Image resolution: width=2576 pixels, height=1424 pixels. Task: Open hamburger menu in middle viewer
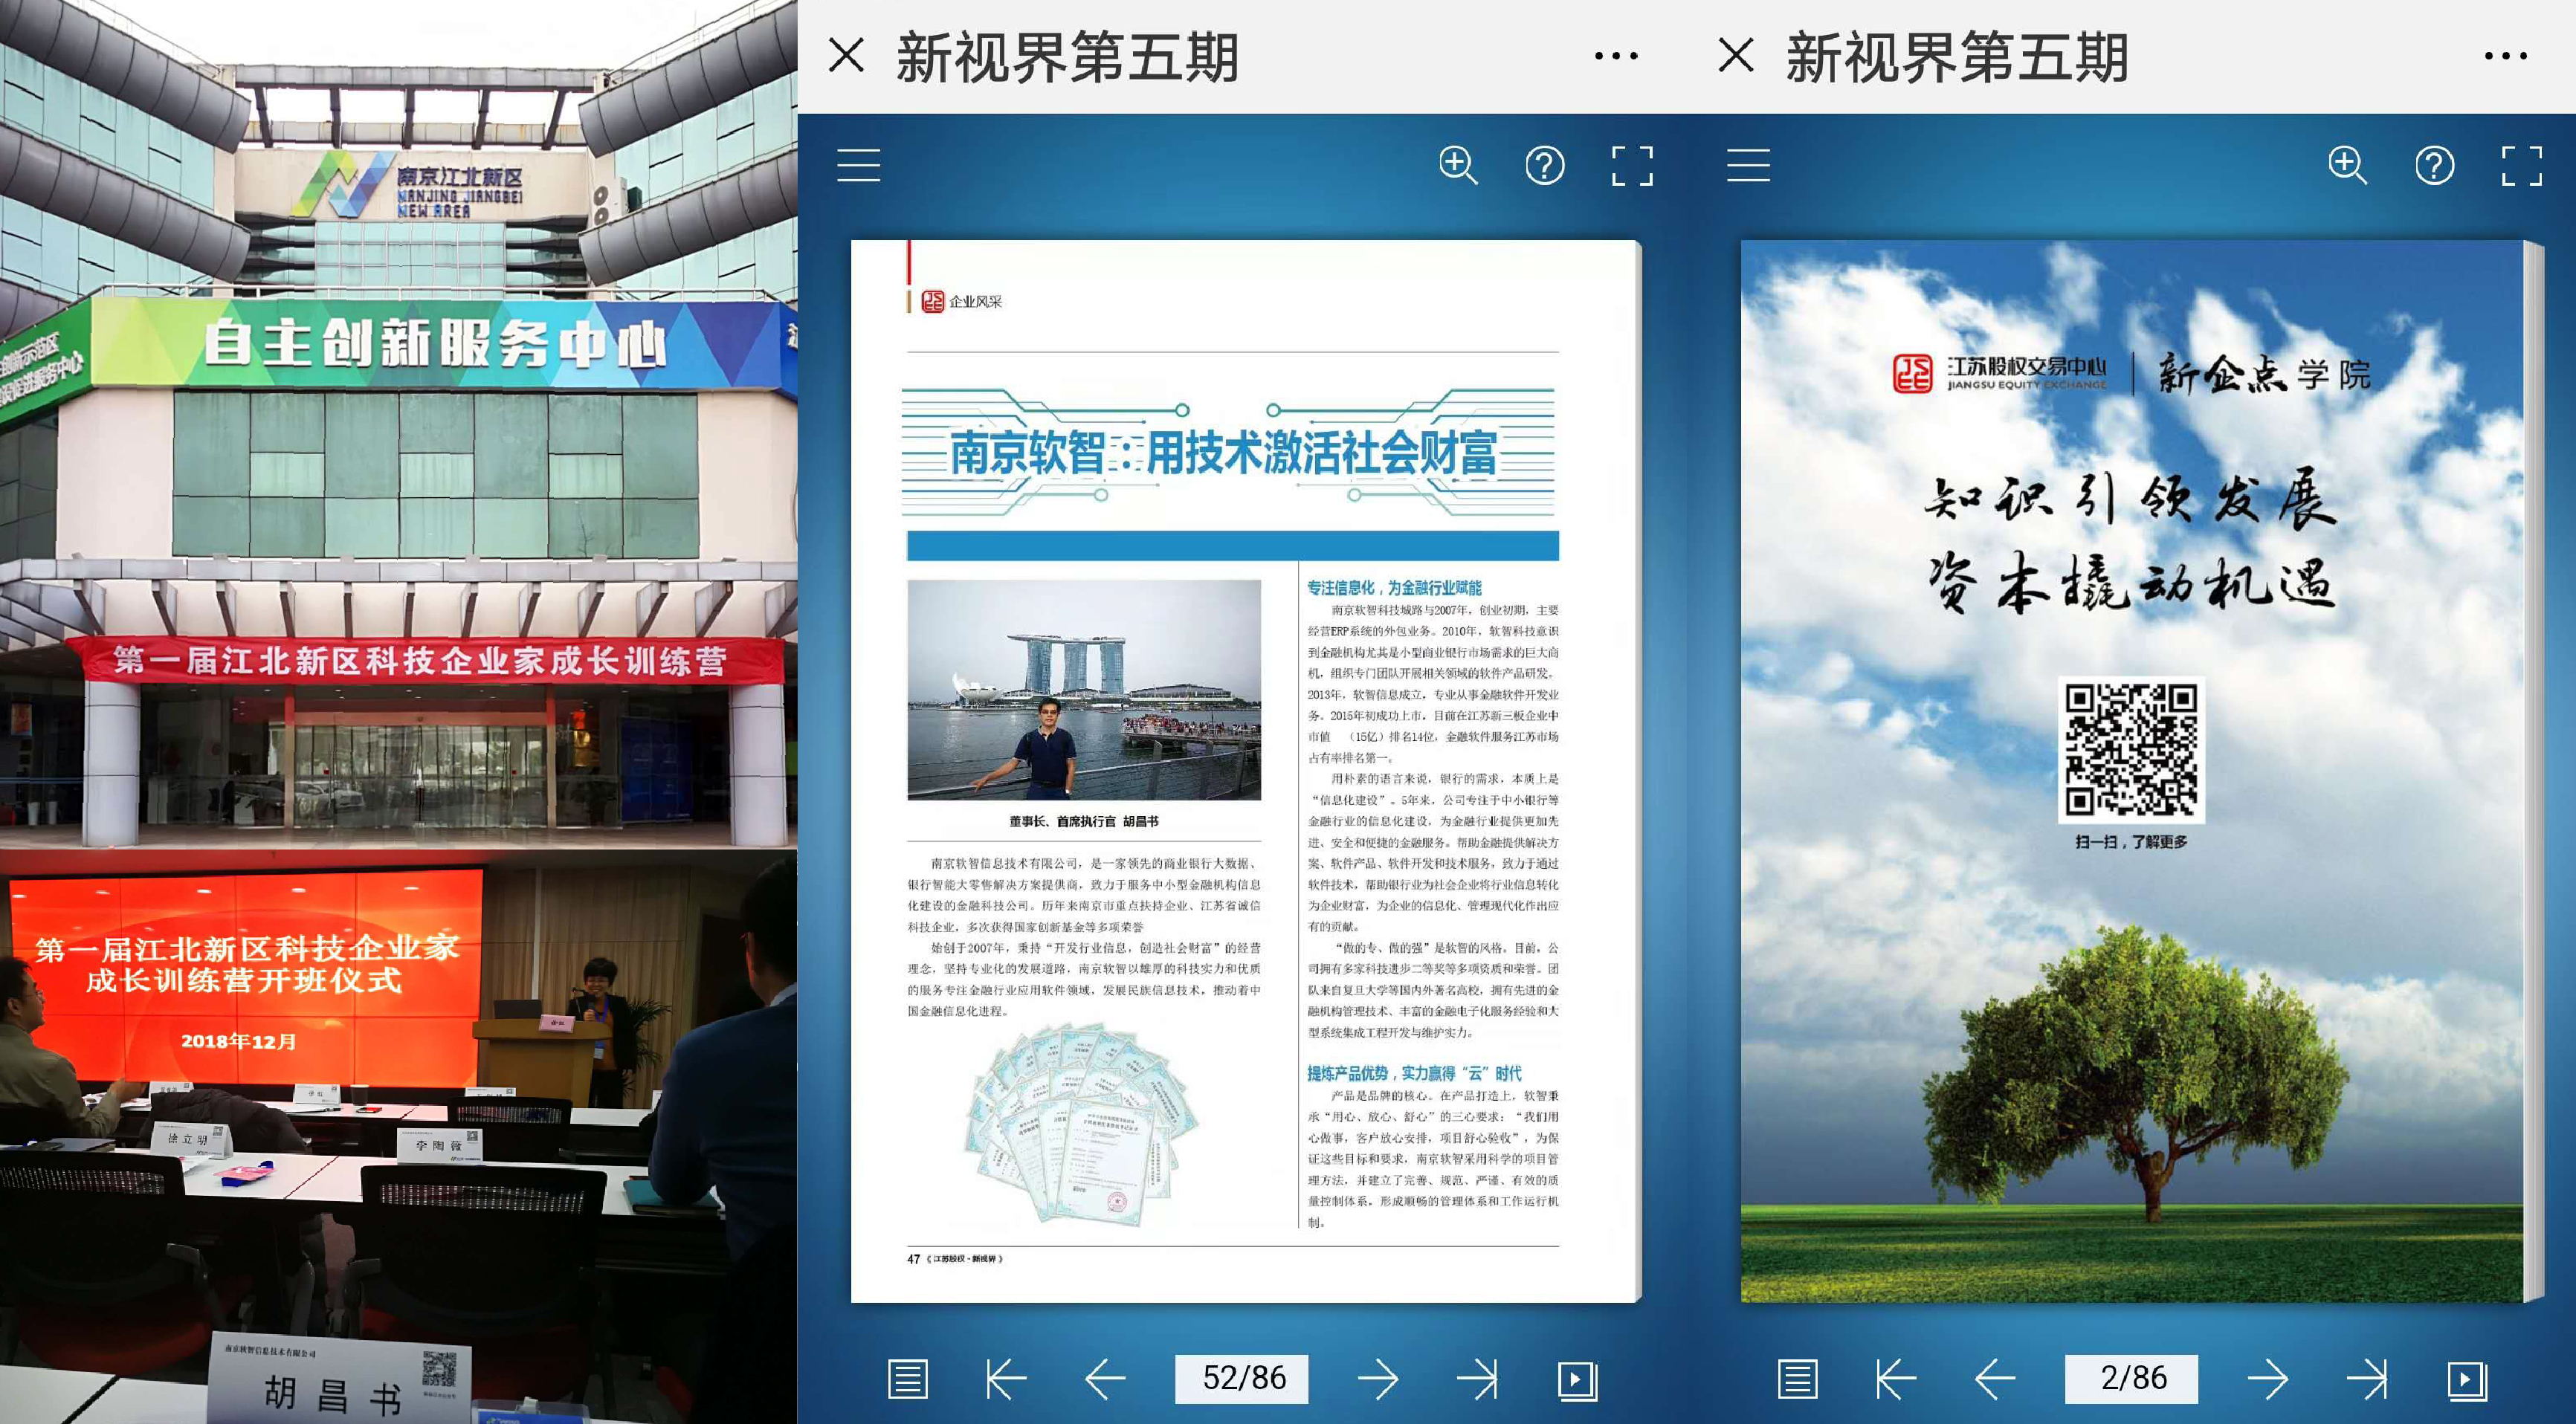[859, 165]
